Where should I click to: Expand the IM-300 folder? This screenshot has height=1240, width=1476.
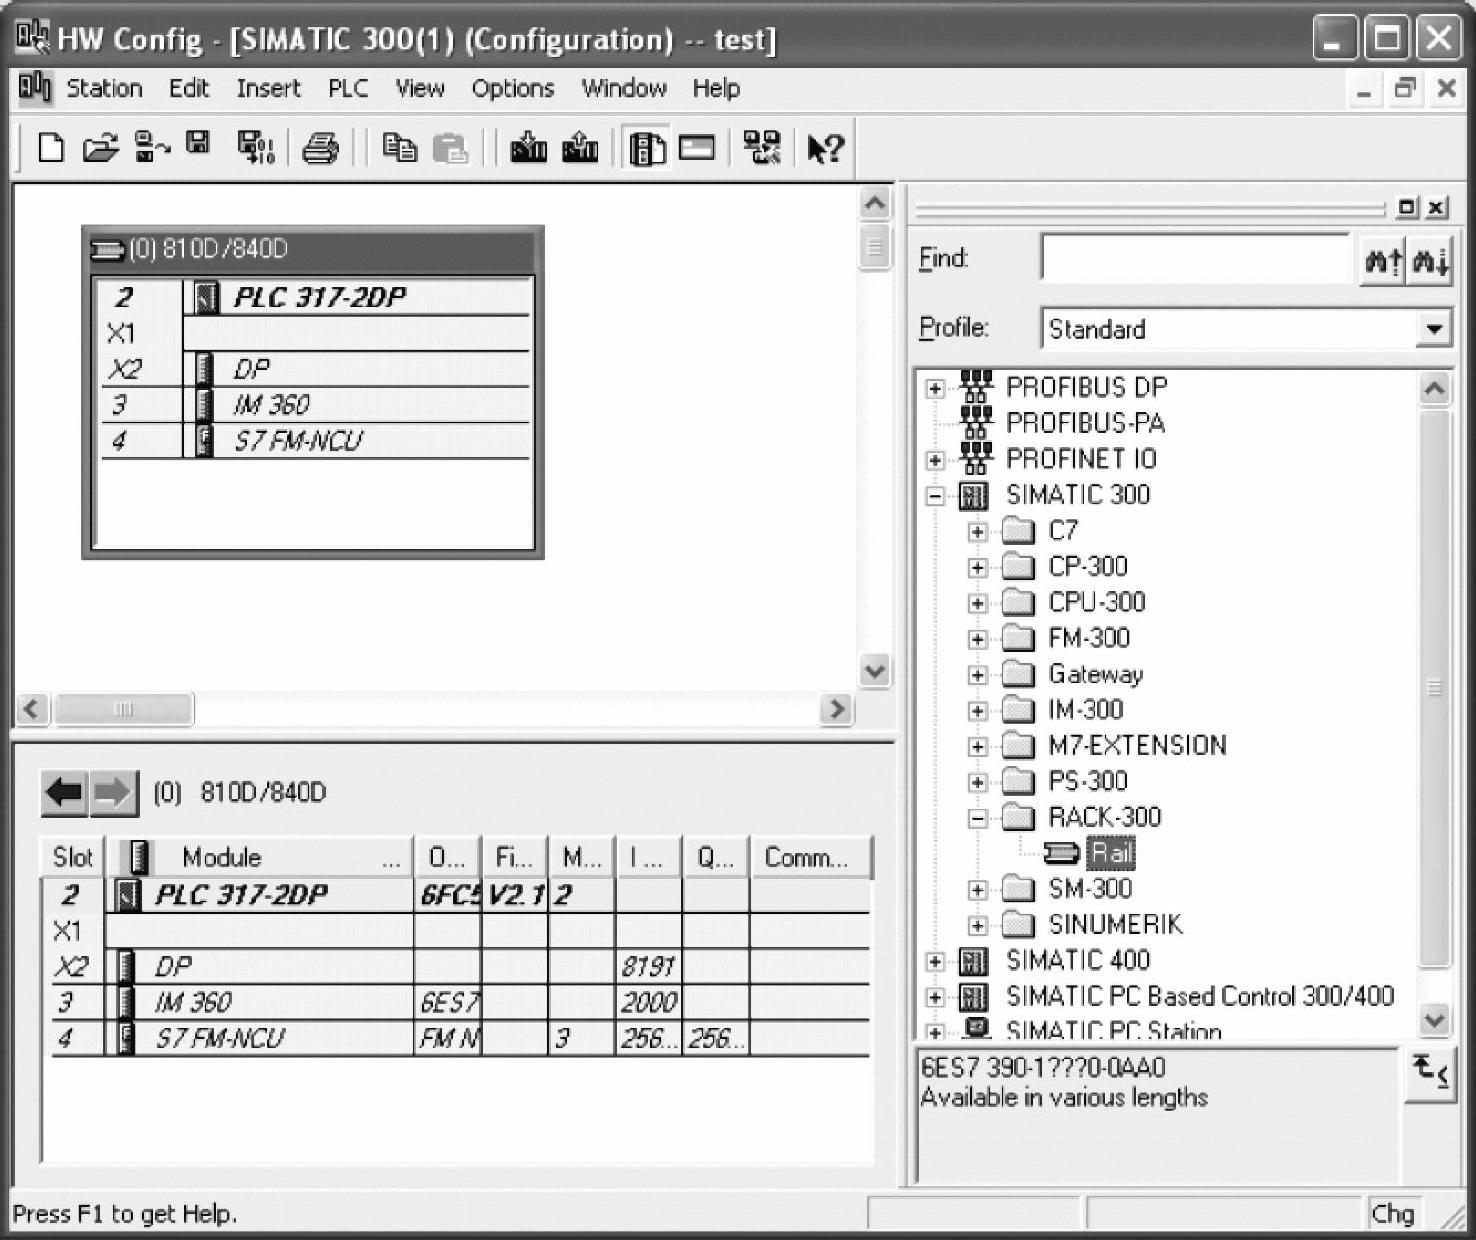(x=978, y=711)
